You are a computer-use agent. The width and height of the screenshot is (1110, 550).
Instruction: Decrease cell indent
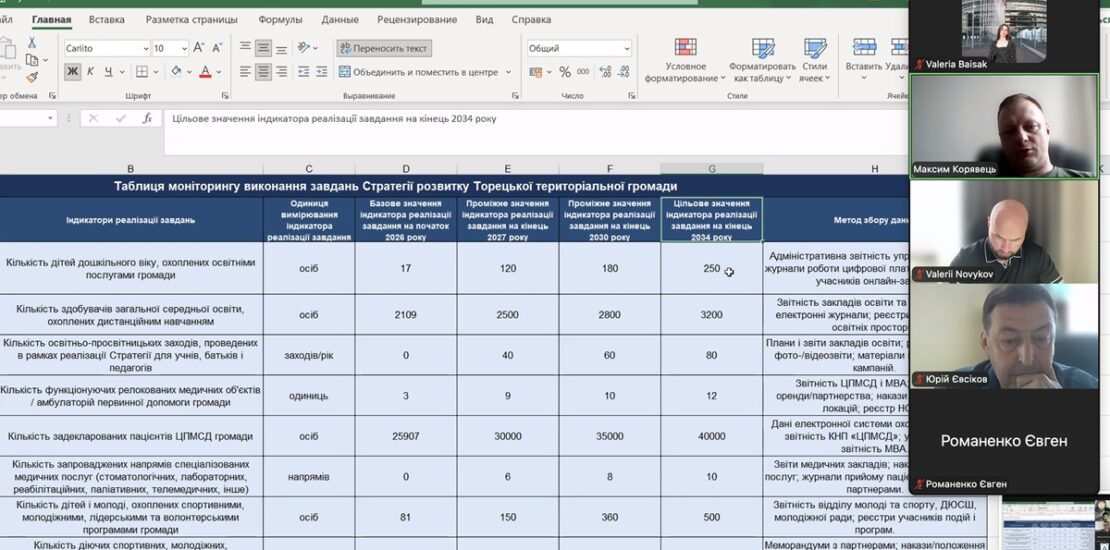point(304,71)
